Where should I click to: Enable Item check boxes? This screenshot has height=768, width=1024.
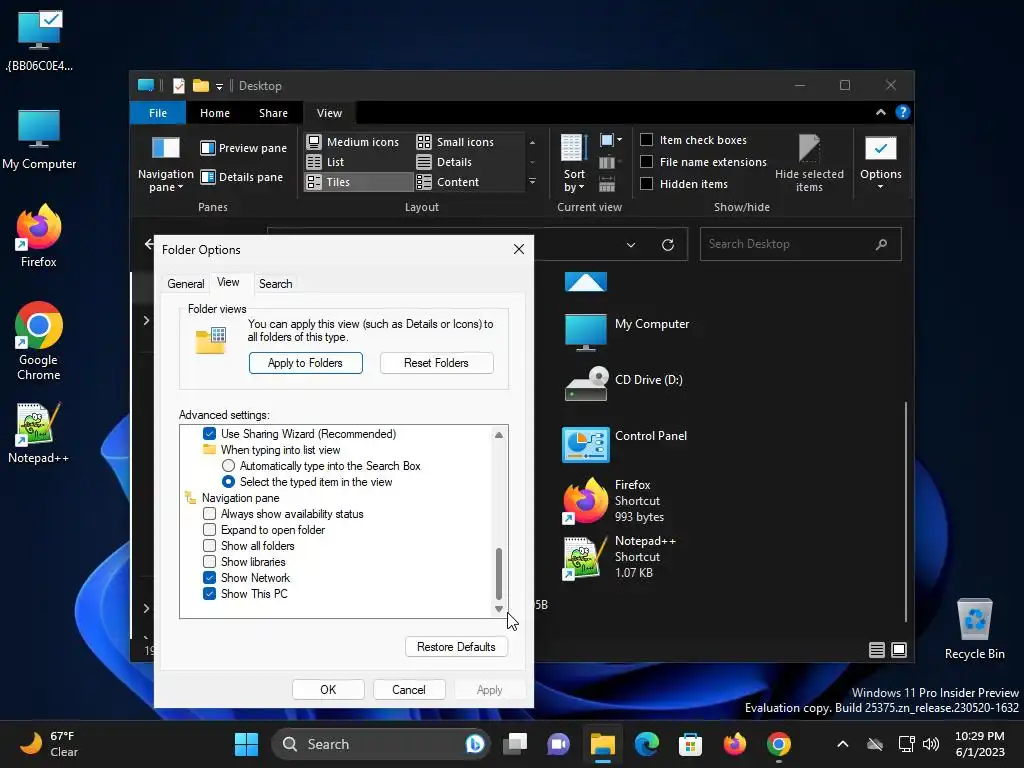click(647, 140)
